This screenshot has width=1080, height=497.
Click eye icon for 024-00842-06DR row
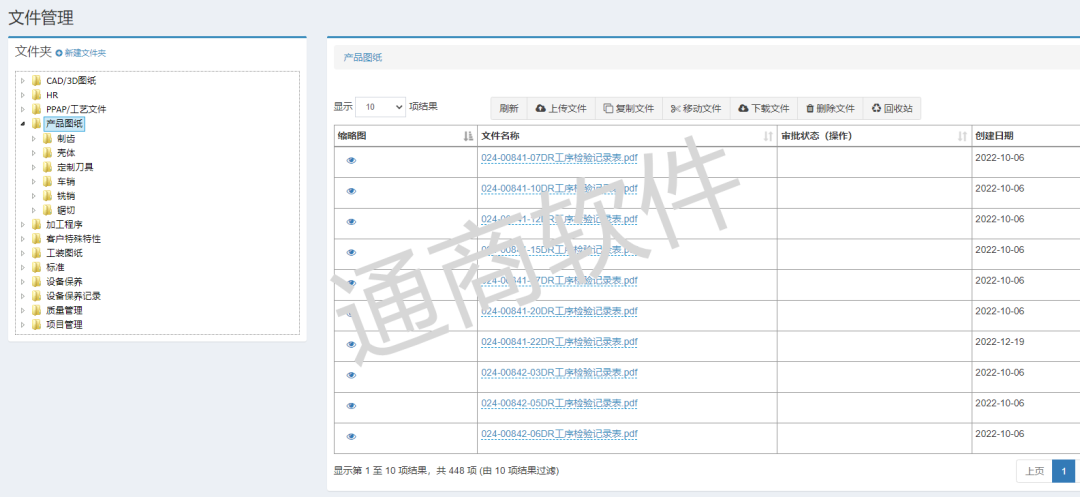point(351,436)
